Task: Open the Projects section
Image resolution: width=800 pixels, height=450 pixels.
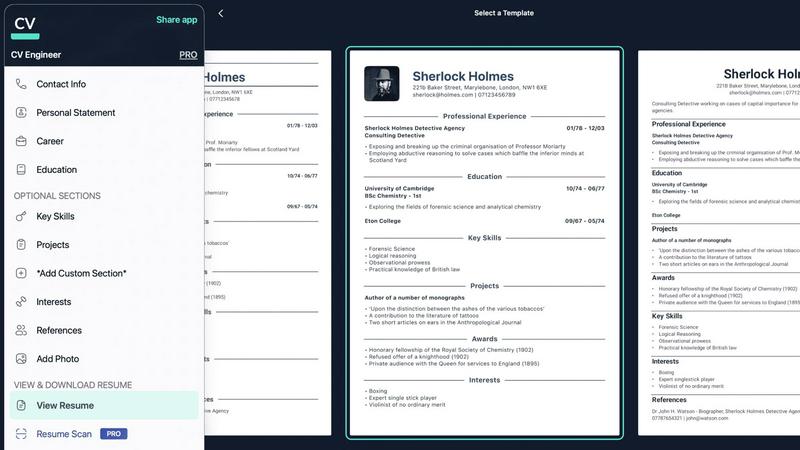Action: 104,245
